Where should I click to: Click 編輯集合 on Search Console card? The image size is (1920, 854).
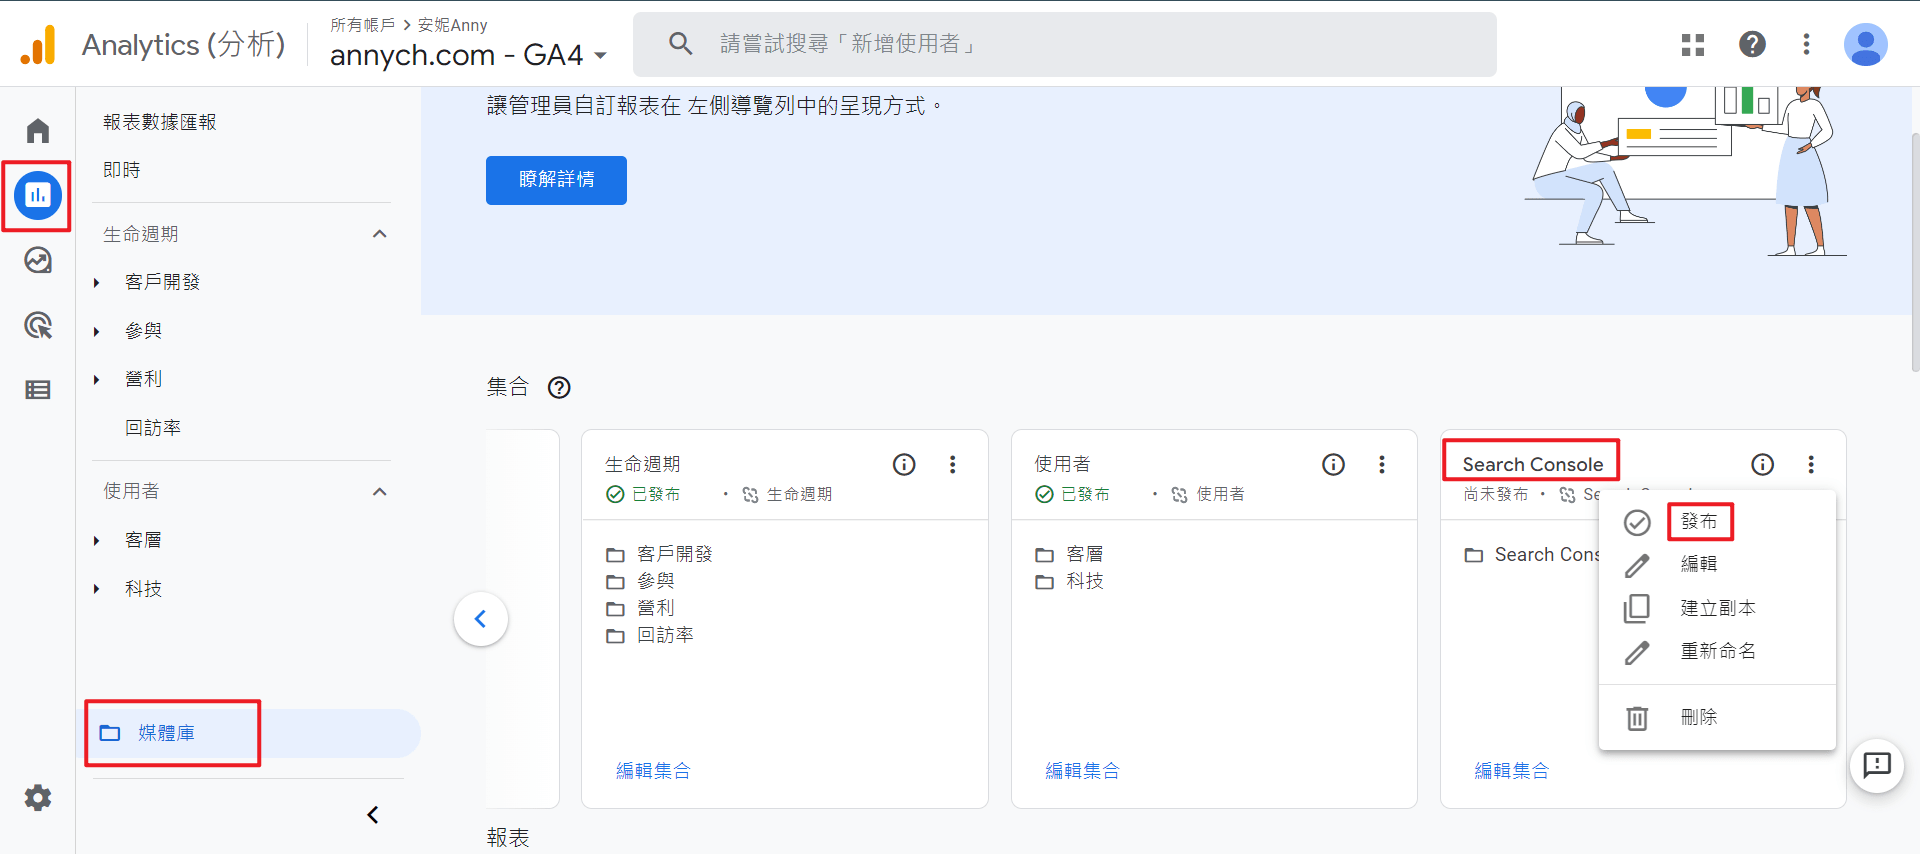point(1511,771)
